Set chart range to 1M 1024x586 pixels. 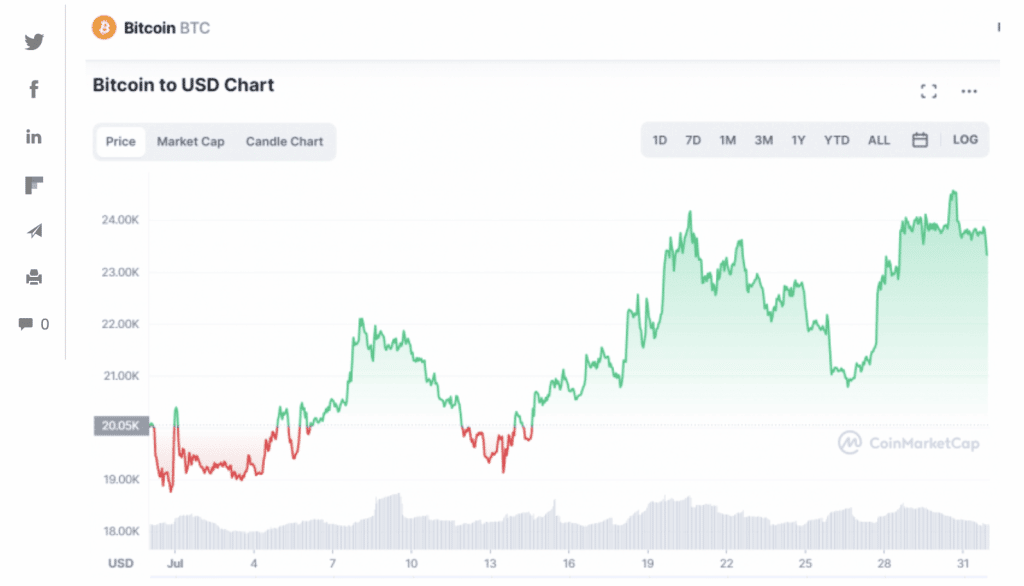click(728, 140)
